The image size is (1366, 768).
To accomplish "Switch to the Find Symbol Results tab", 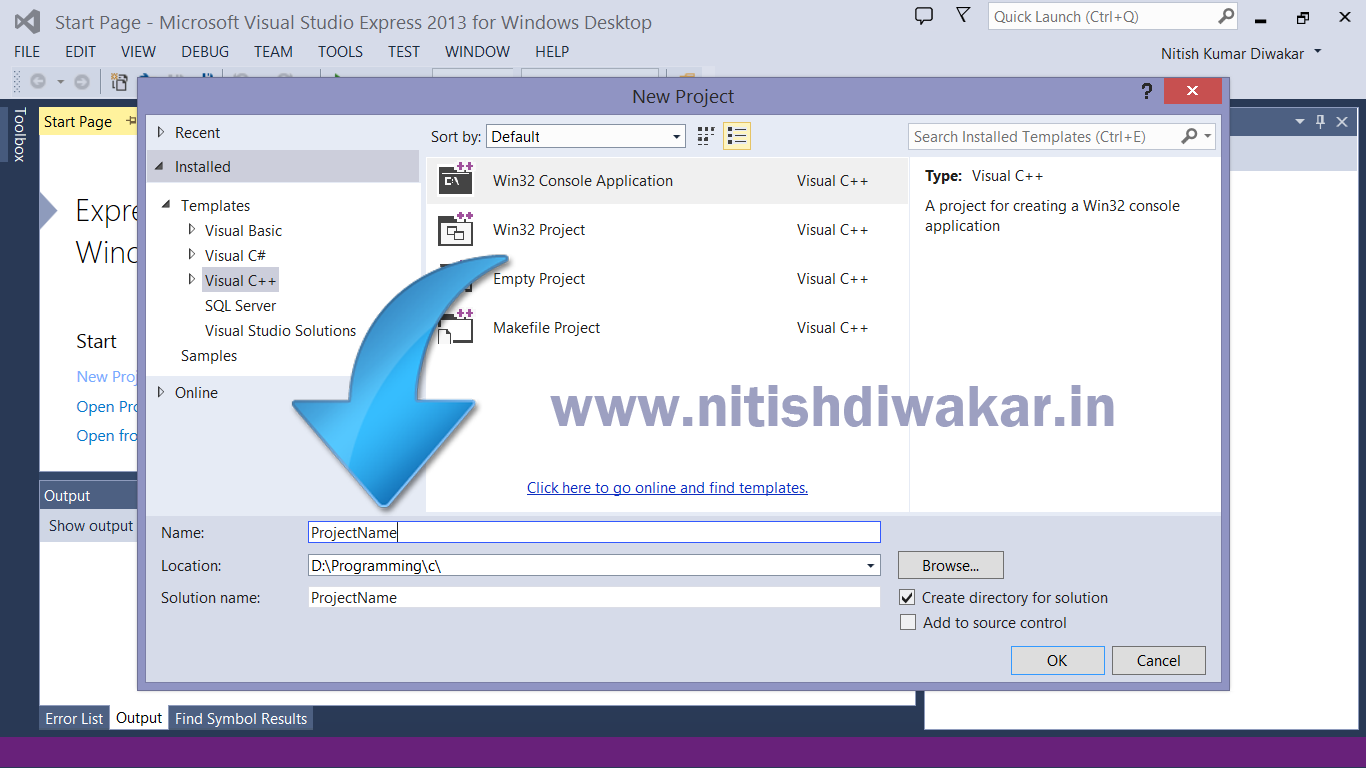I will tap(241, 718).
